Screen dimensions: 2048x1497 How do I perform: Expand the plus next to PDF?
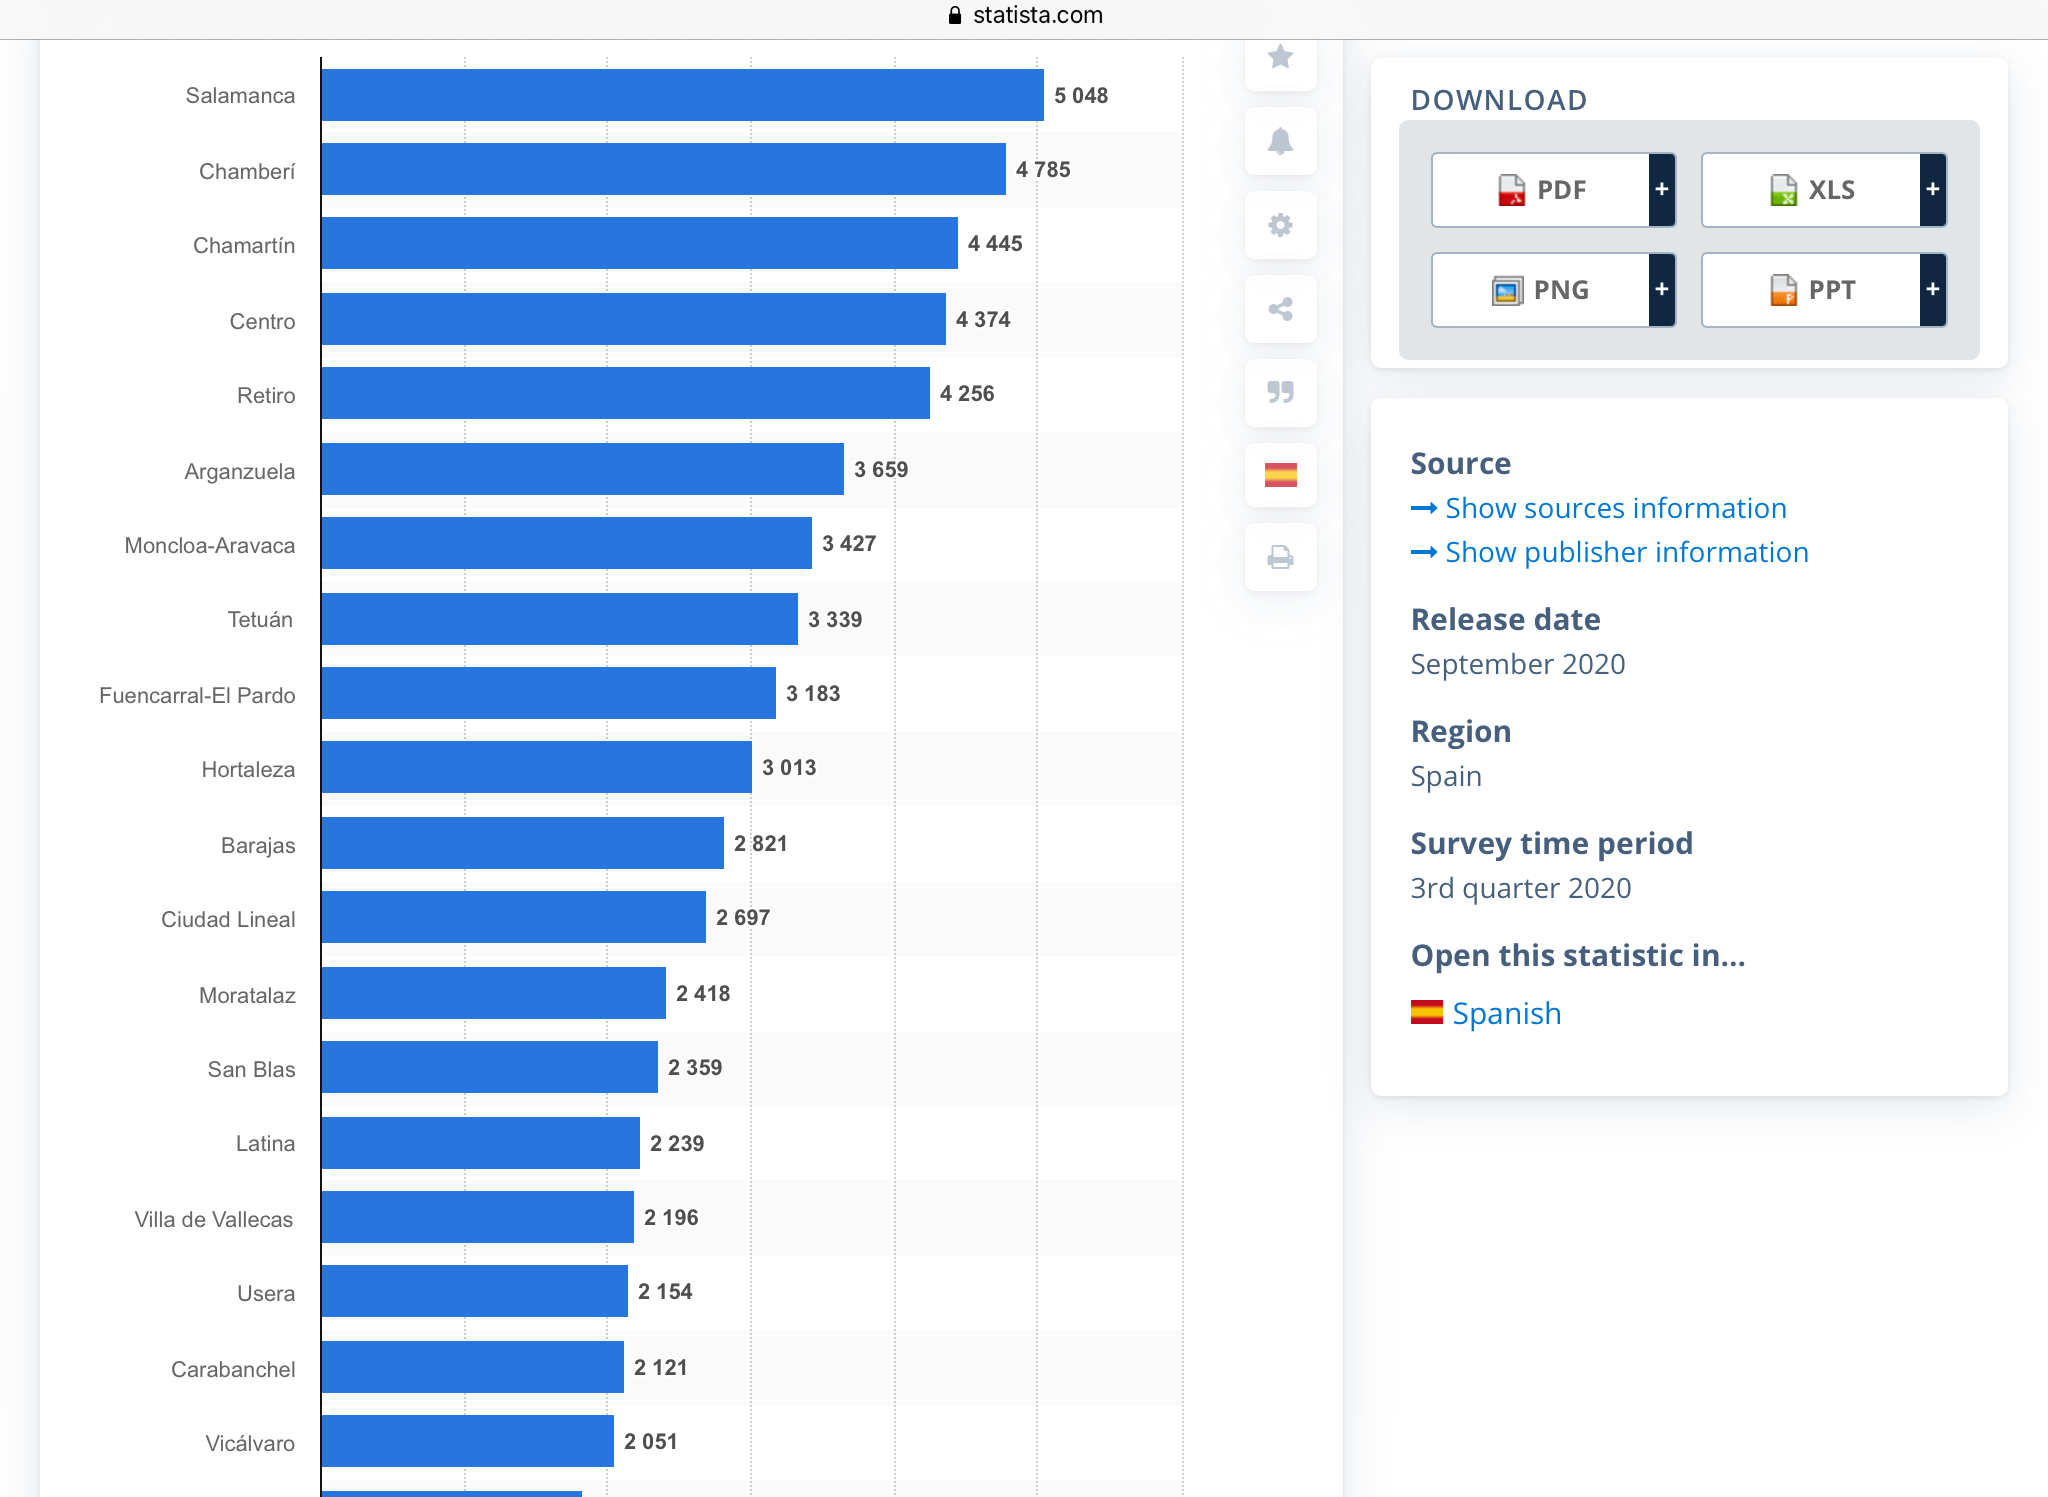[1661, 189]
